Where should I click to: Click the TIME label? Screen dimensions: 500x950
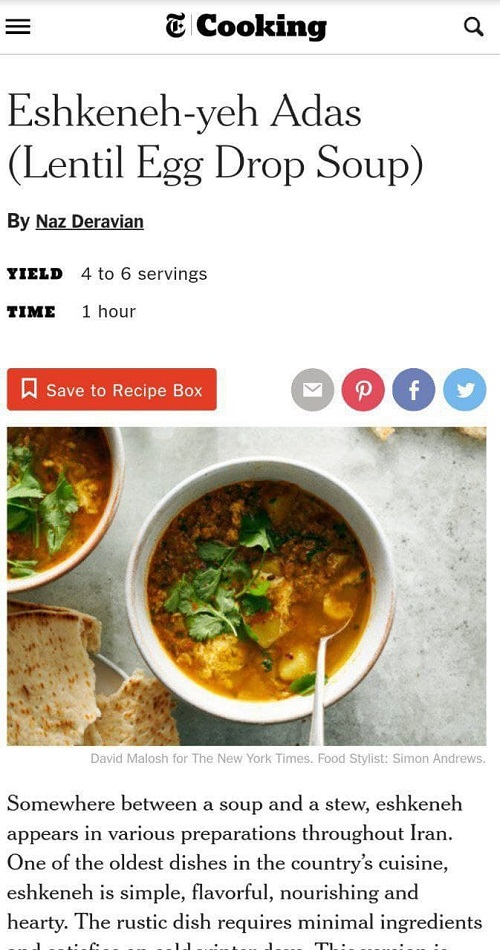pos(31,312)
